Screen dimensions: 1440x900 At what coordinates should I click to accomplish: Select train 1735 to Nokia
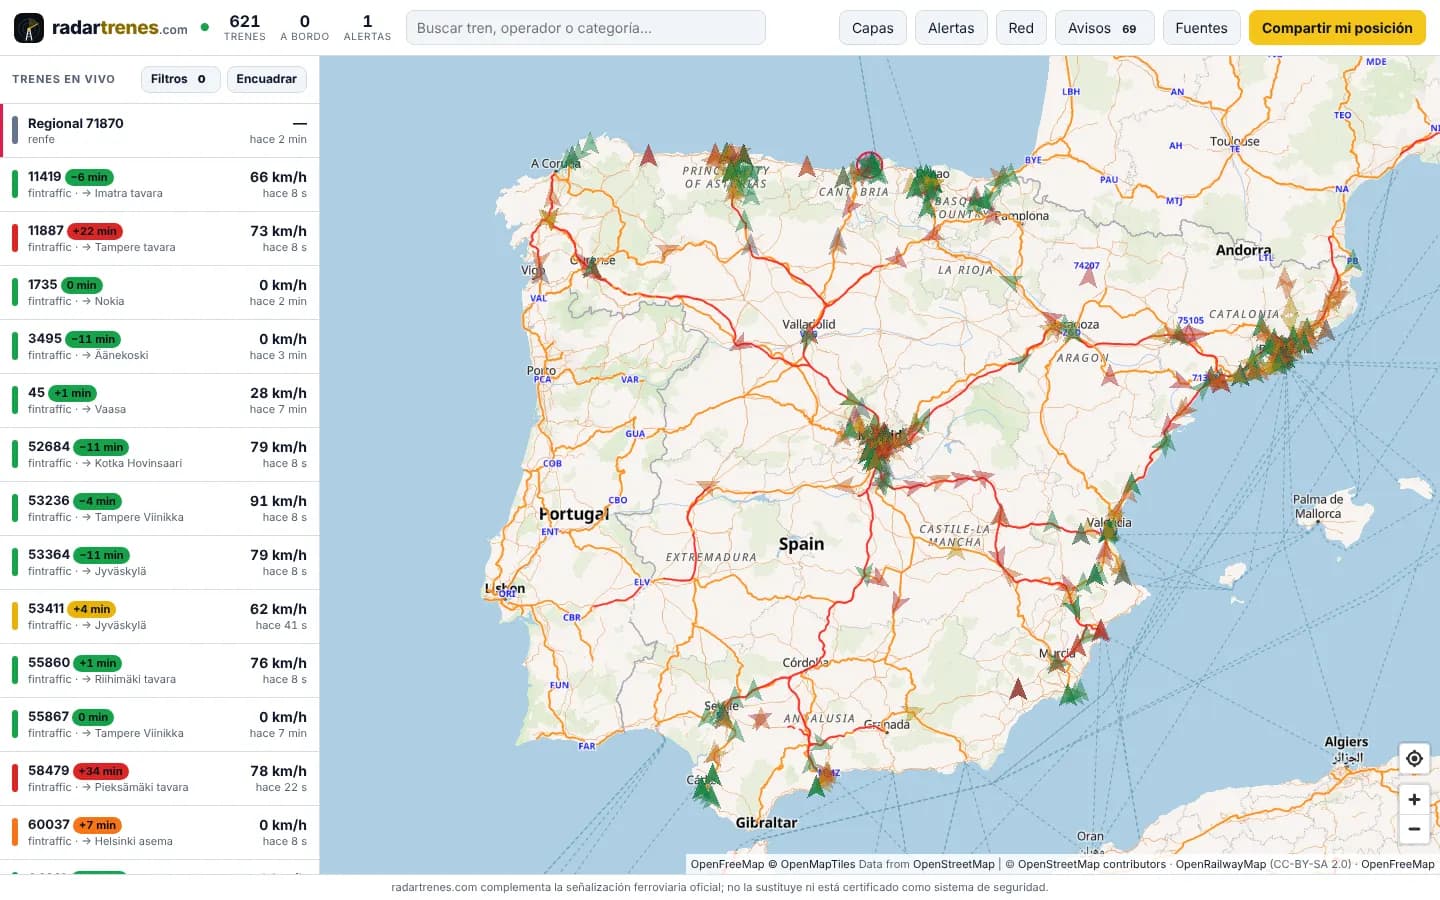160,293
